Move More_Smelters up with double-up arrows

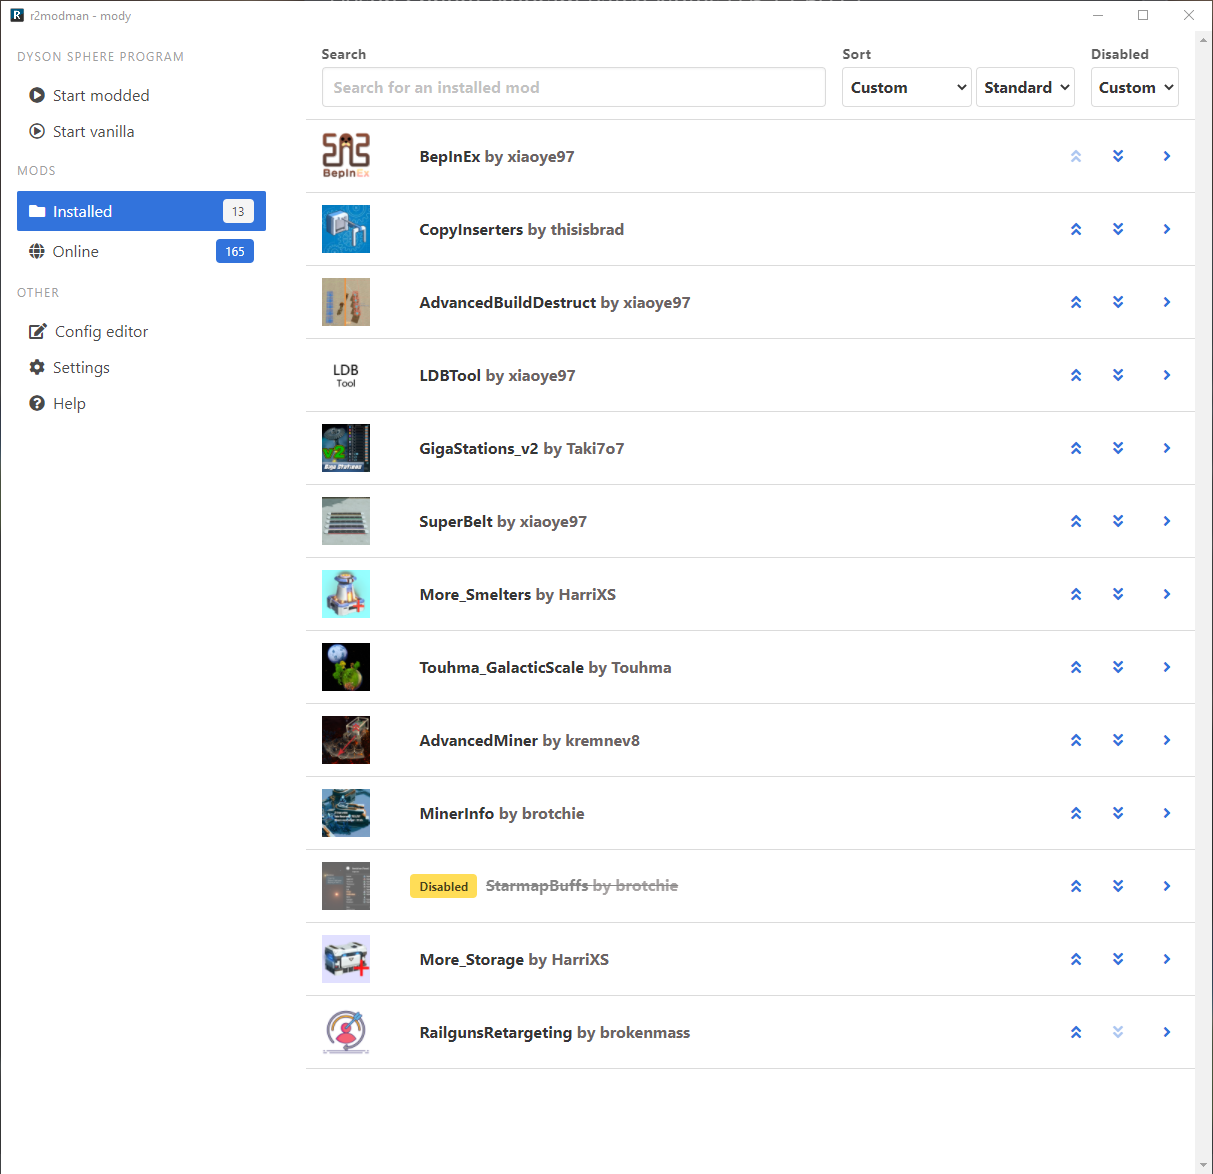pyautogui.click(x=1076, y=594)
